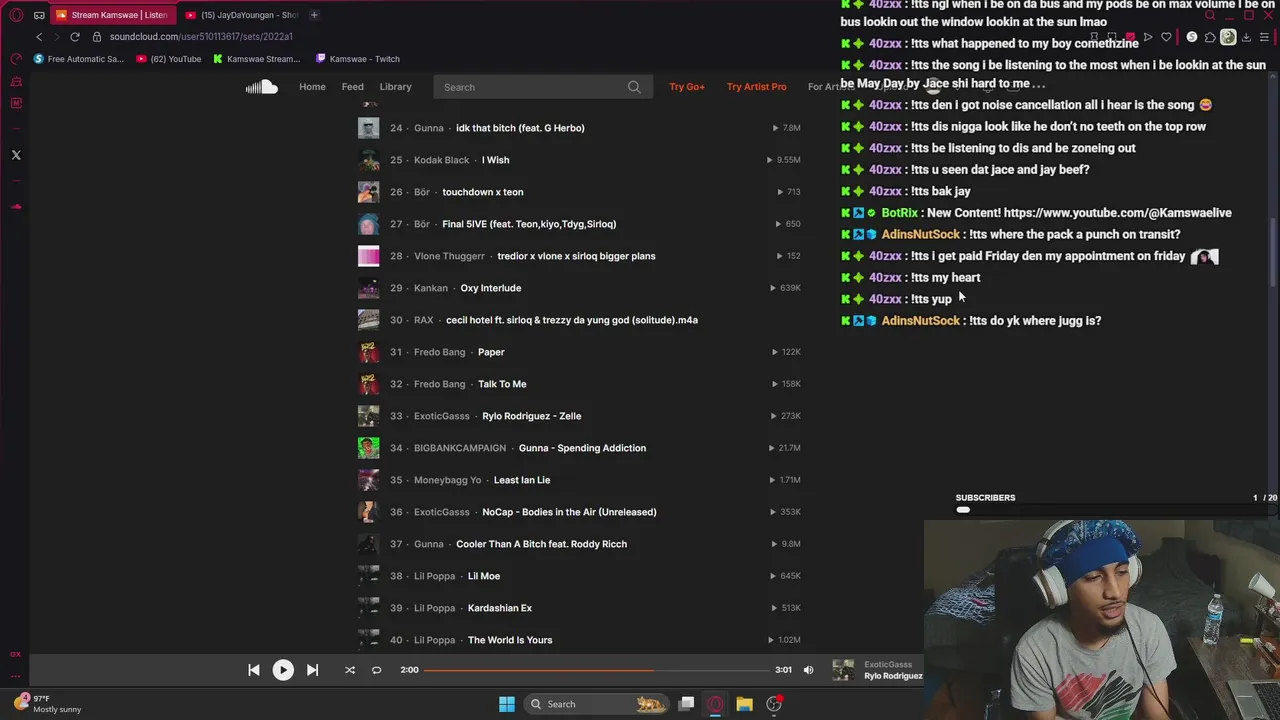Seek on the orange track progress bar
The height and width of the screenshot is (720, 1280).
tap(596, 670)
